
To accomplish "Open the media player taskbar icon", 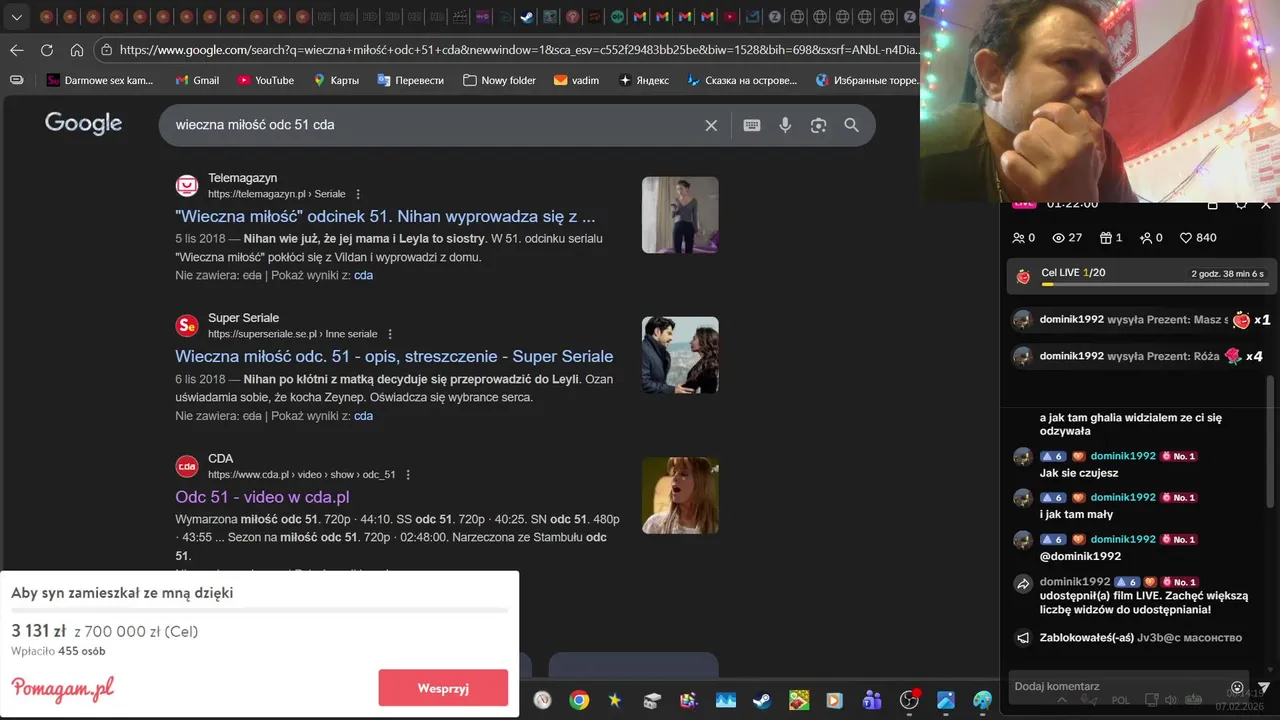I will tap(835, 700).
